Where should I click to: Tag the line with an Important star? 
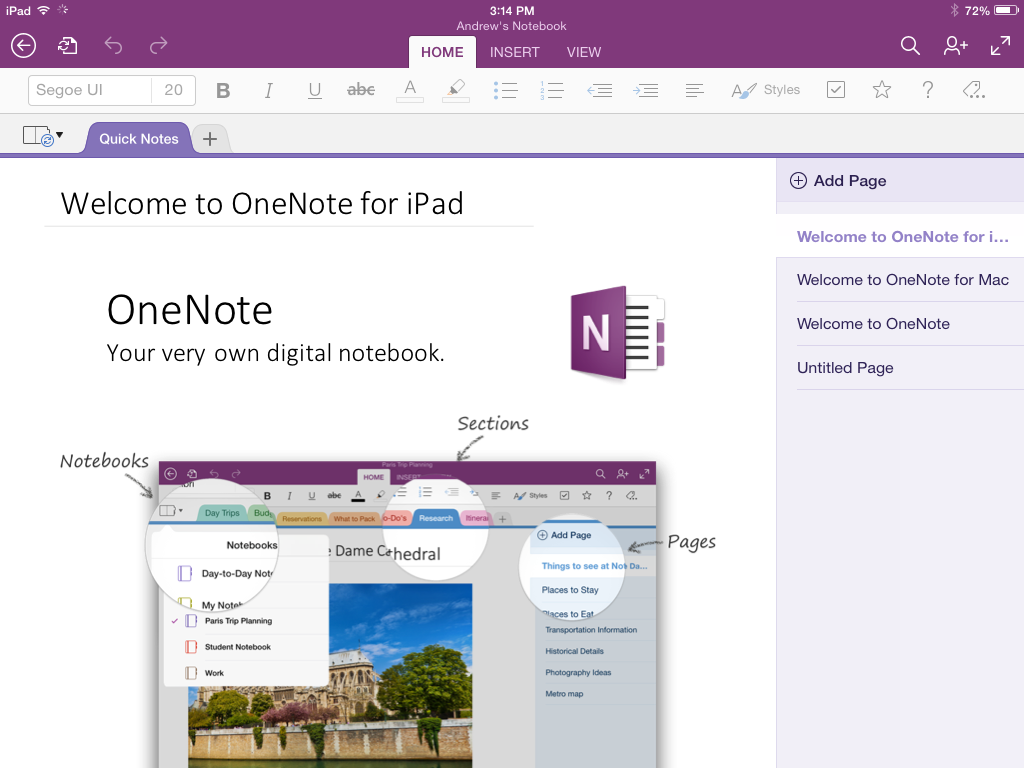pyautogui.click(x=881, y=89)
